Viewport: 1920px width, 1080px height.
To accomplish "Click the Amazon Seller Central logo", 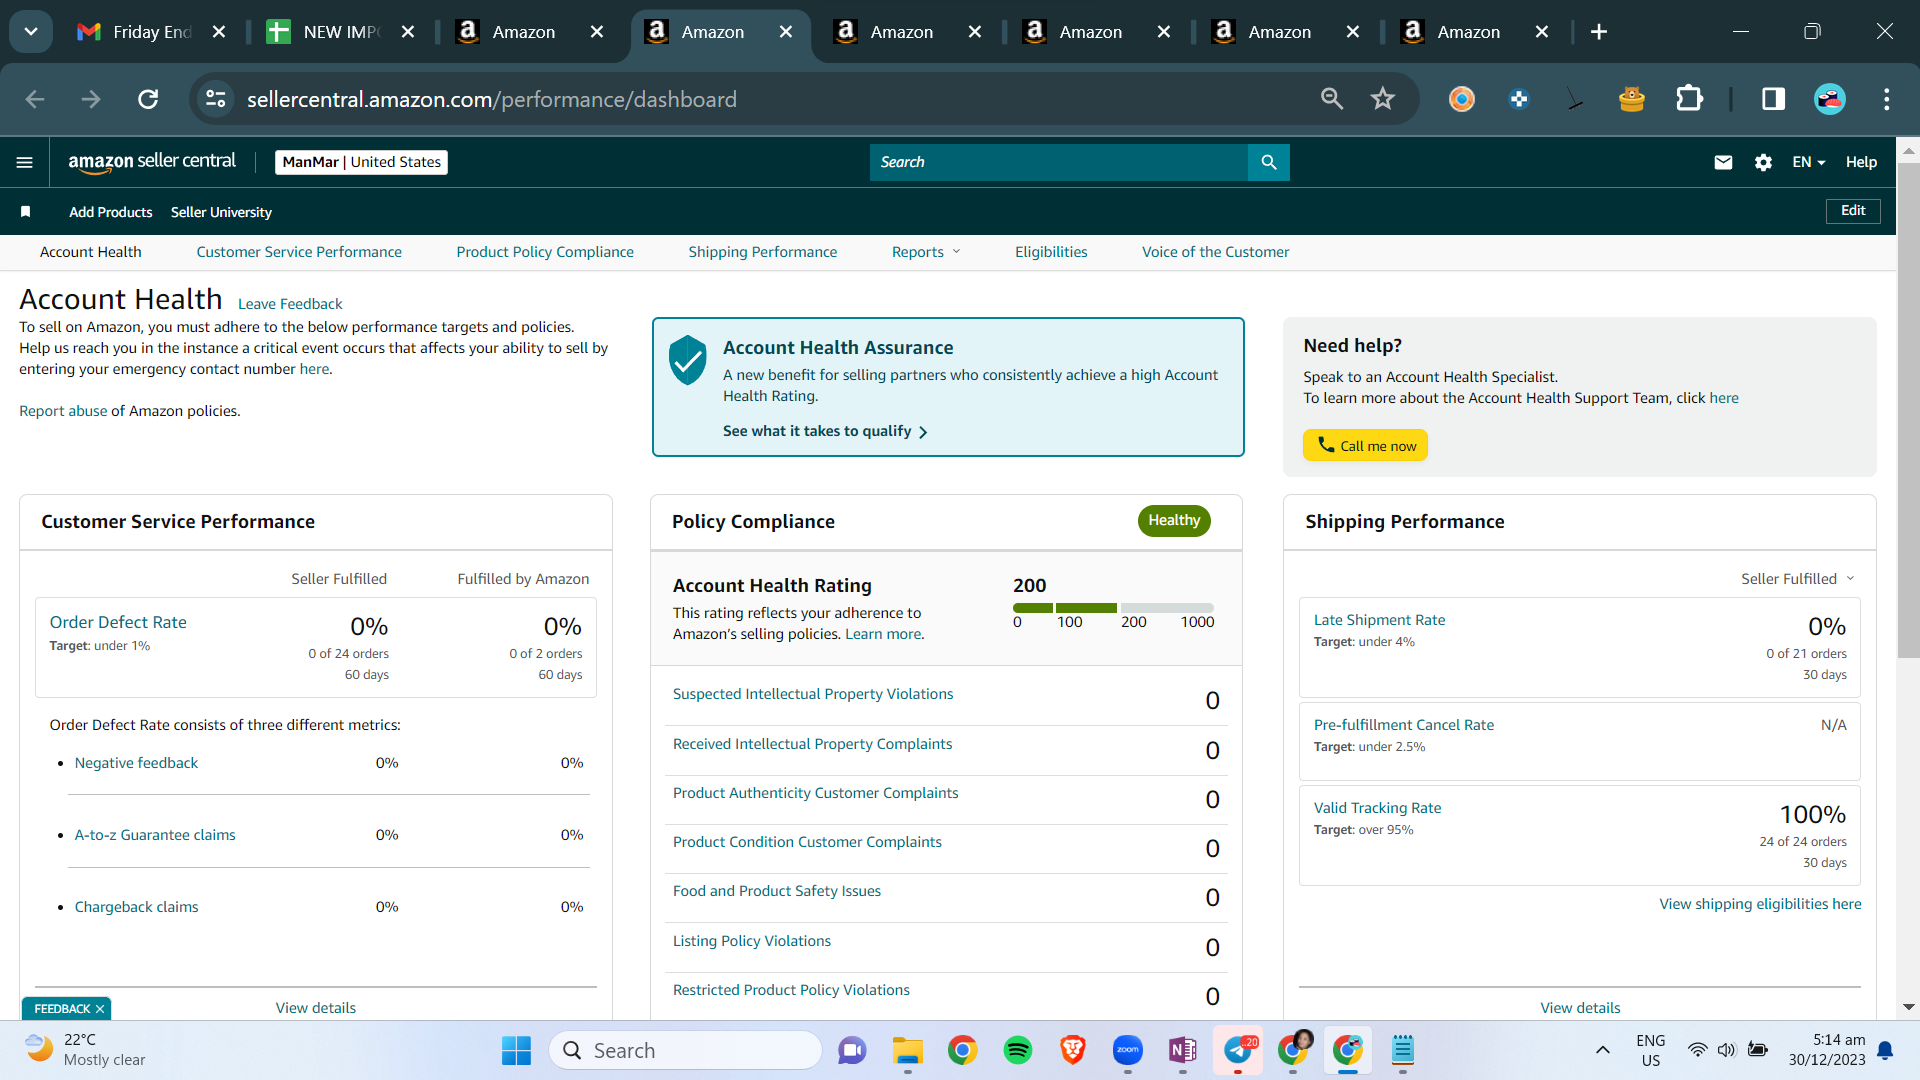I will click(x=152, y=162).
